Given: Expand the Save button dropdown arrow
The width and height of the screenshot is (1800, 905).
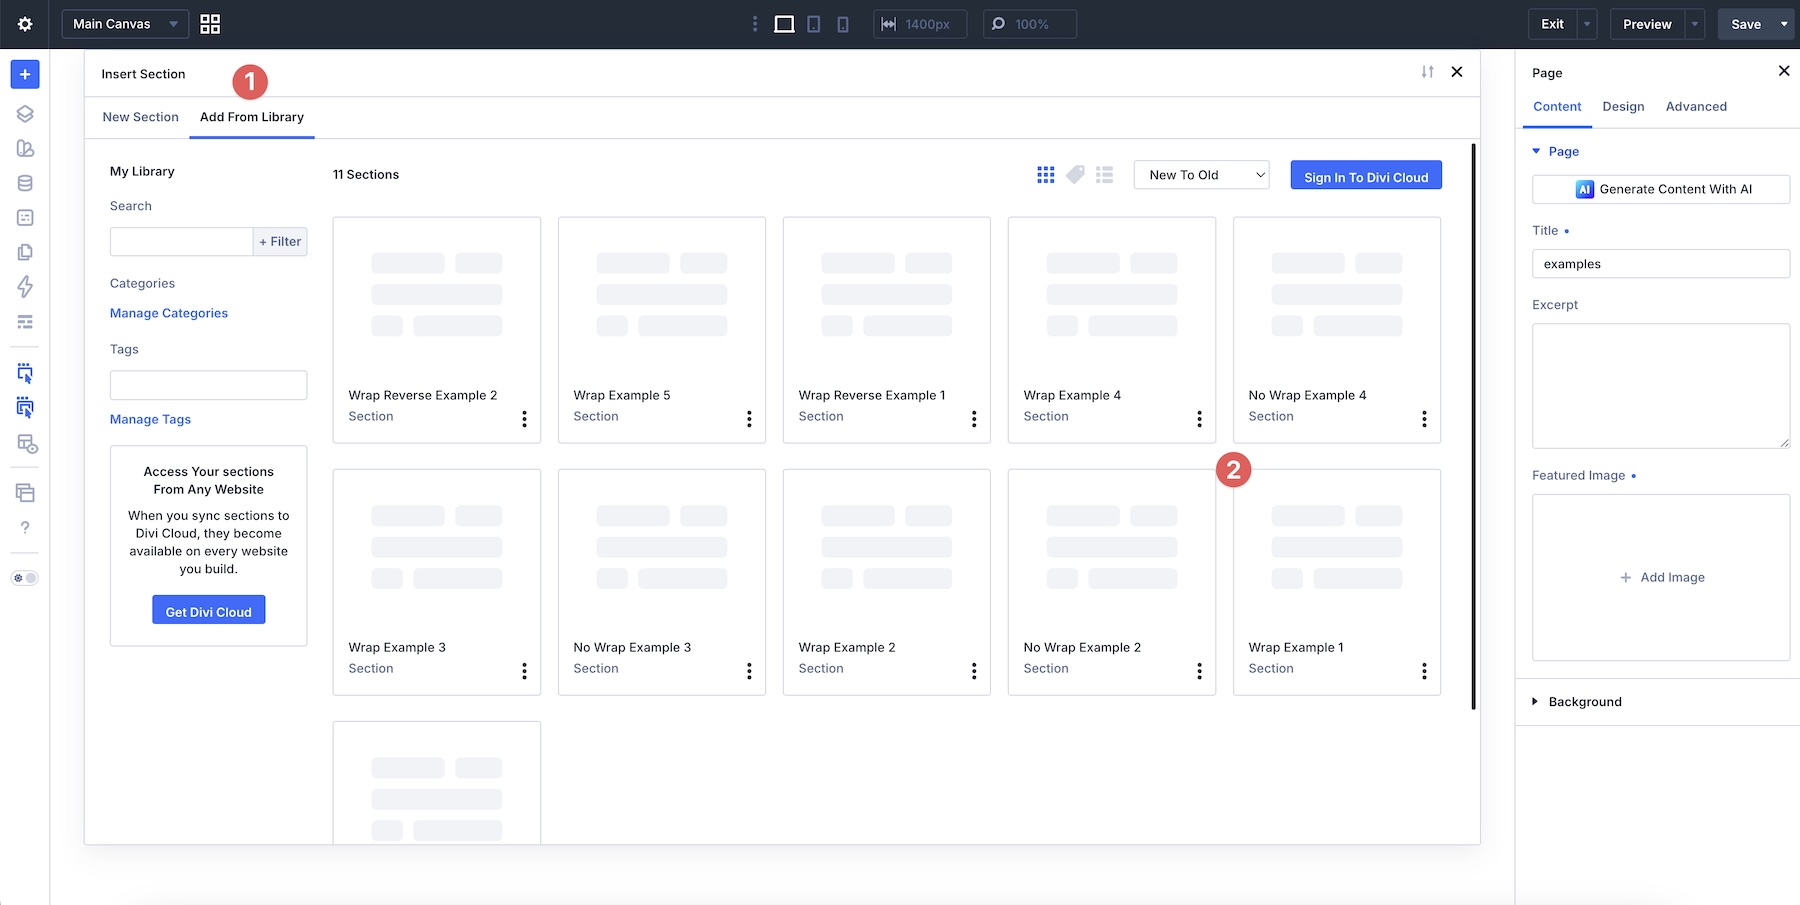Looking at the screenshot, I should [1784, 24].
